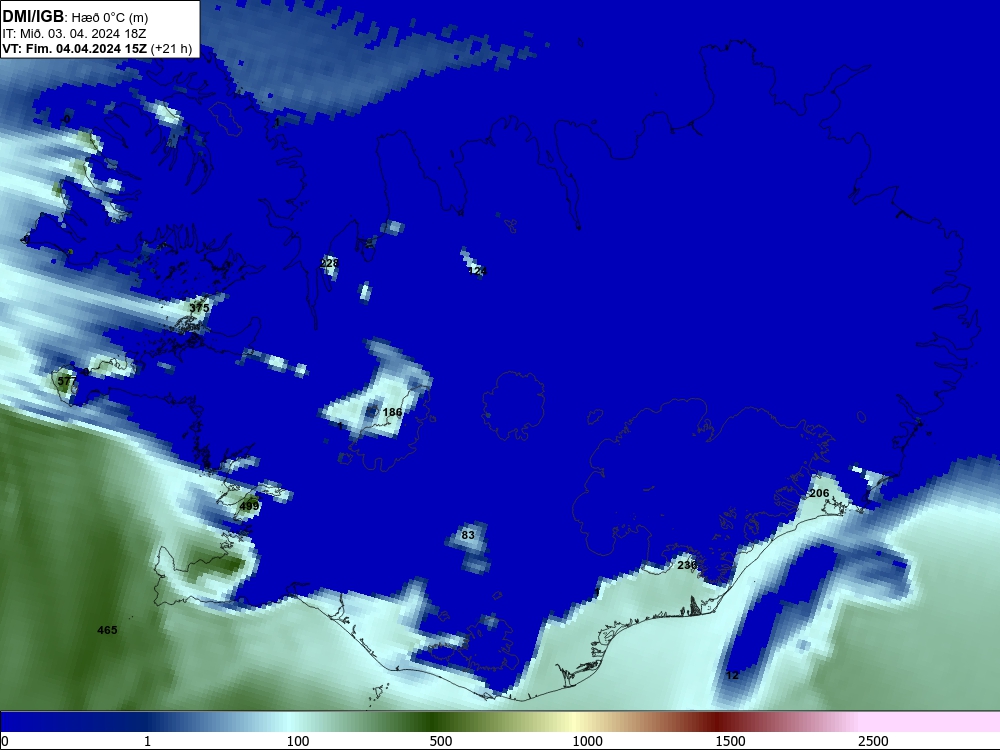This screenshot has width=1000, height=750.
Task: Click the 186 value on the map
Action: pos(392,412)
